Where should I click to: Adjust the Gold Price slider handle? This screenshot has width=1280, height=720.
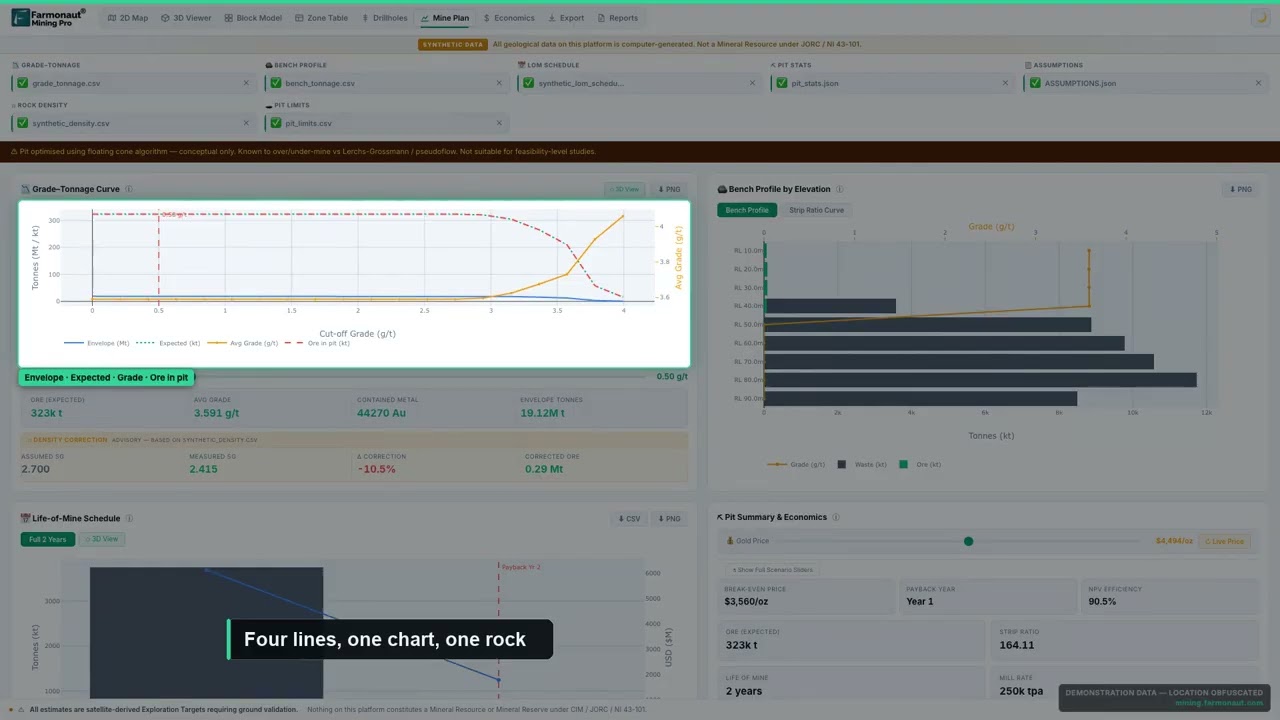[x=968, y=541]
